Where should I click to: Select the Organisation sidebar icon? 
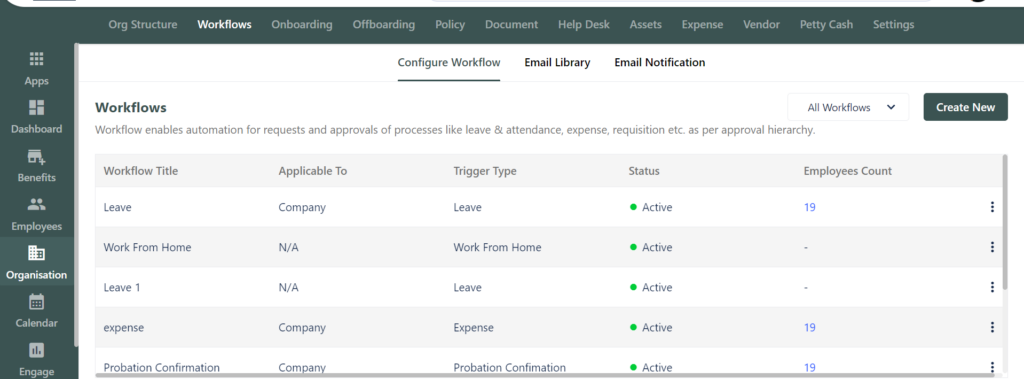click(x=37, y=253)
